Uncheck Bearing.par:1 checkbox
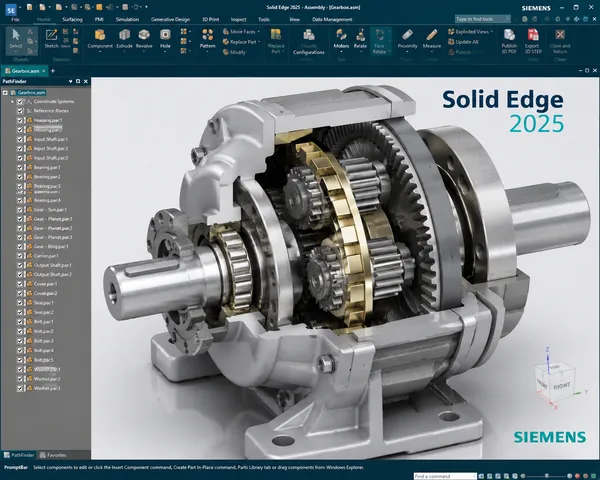Image resolution: width=600 pixels, height=480 pixels. click(20, 167)
